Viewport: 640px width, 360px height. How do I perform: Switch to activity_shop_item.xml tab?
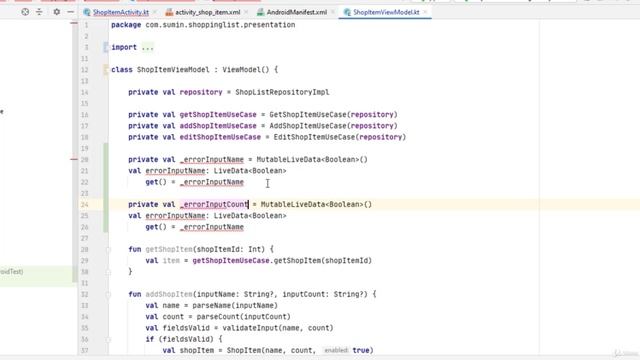coord(207,12)
